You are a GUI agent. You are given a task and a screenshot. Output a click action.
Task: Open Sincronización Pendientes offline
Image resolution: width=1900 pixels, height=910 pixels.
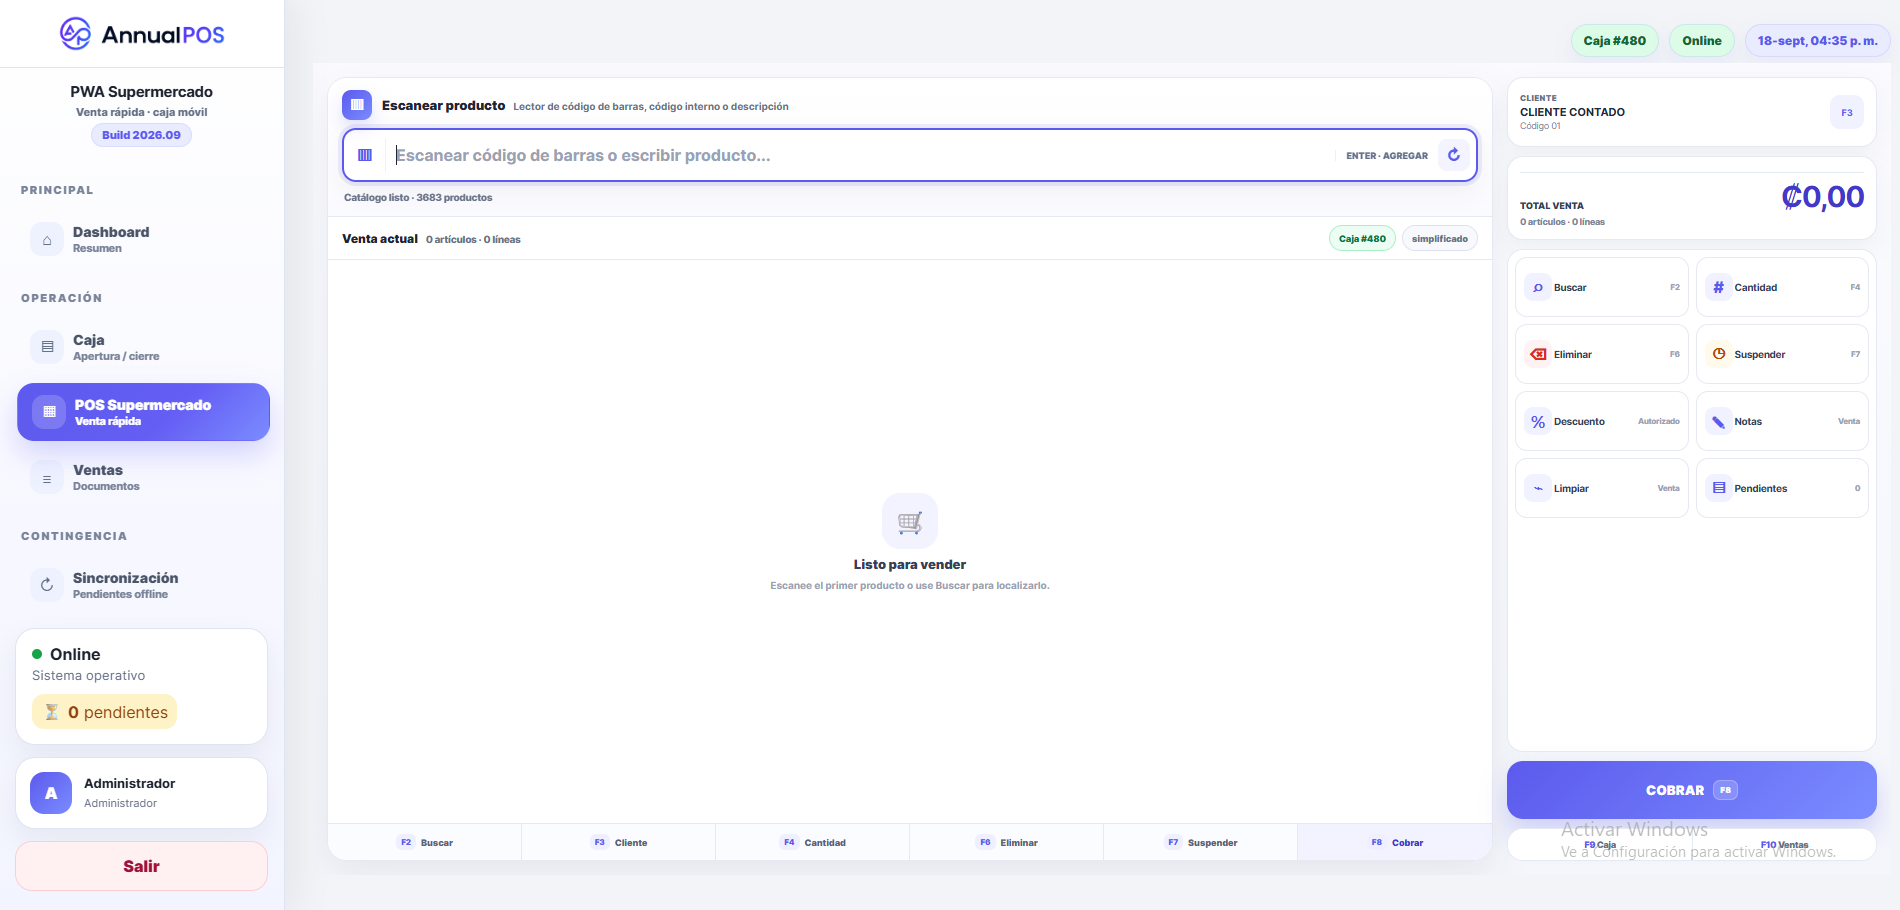(x=143, y=585)
